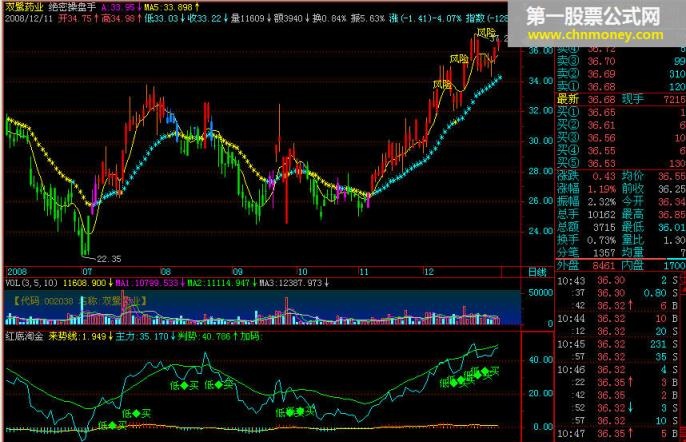Click the 加码 indicator label

click(x=250, y=336)
